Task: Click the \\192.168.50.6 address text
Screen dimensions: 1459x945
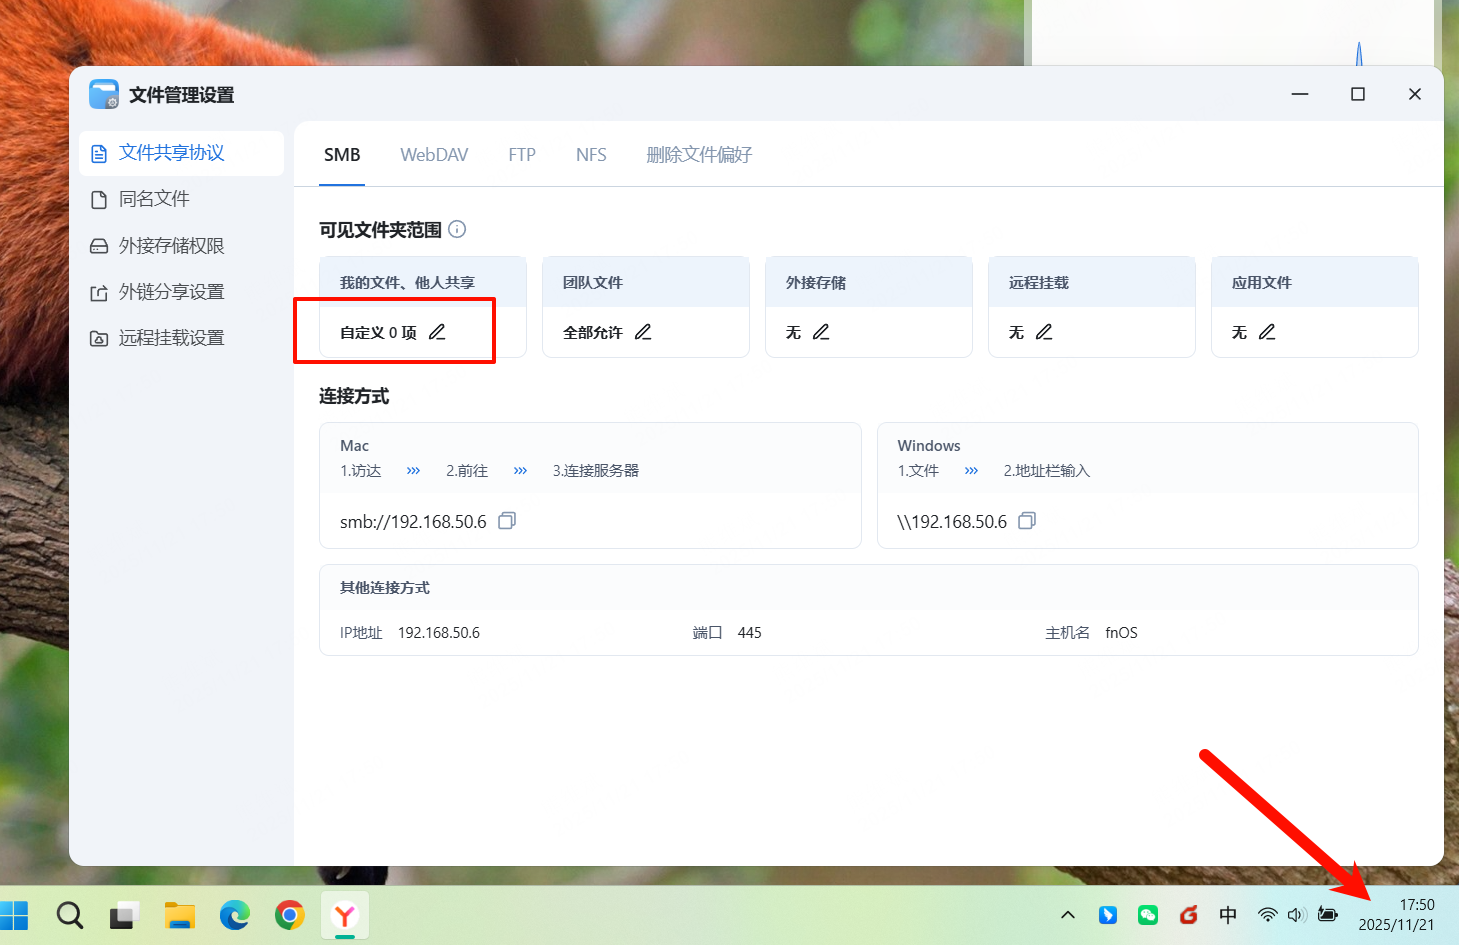Action: [x=952, y=522]
